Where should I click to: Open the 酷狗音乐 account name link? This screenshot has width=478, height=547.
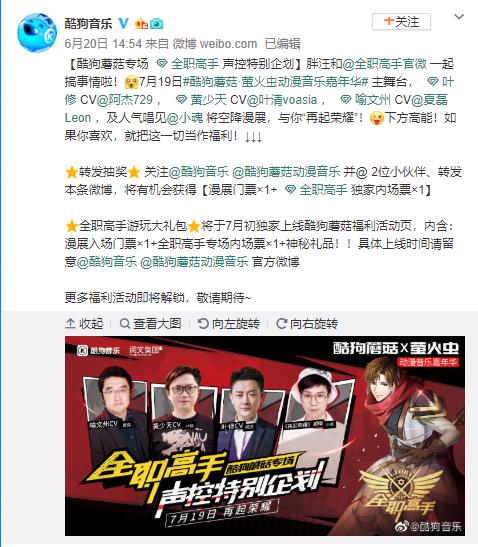click(x=88, y=23)
